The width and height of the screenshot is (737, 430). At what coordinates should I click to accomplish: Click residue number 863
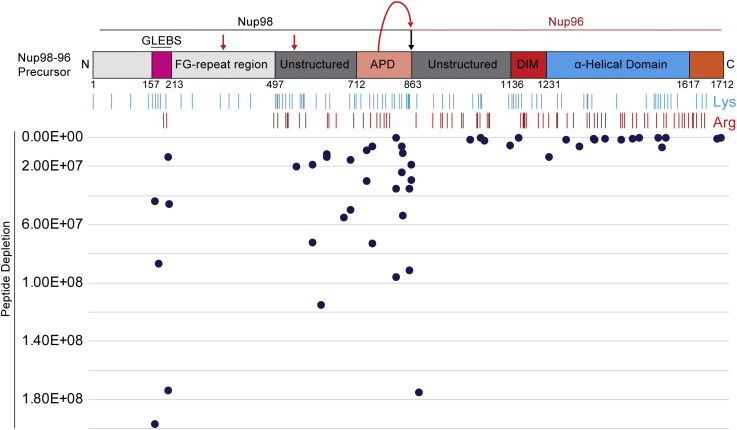[x=413, y=85]
